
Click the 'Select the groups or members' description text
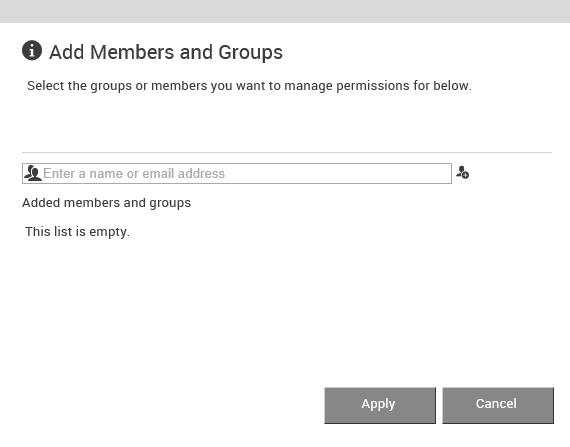coord(249,86)
